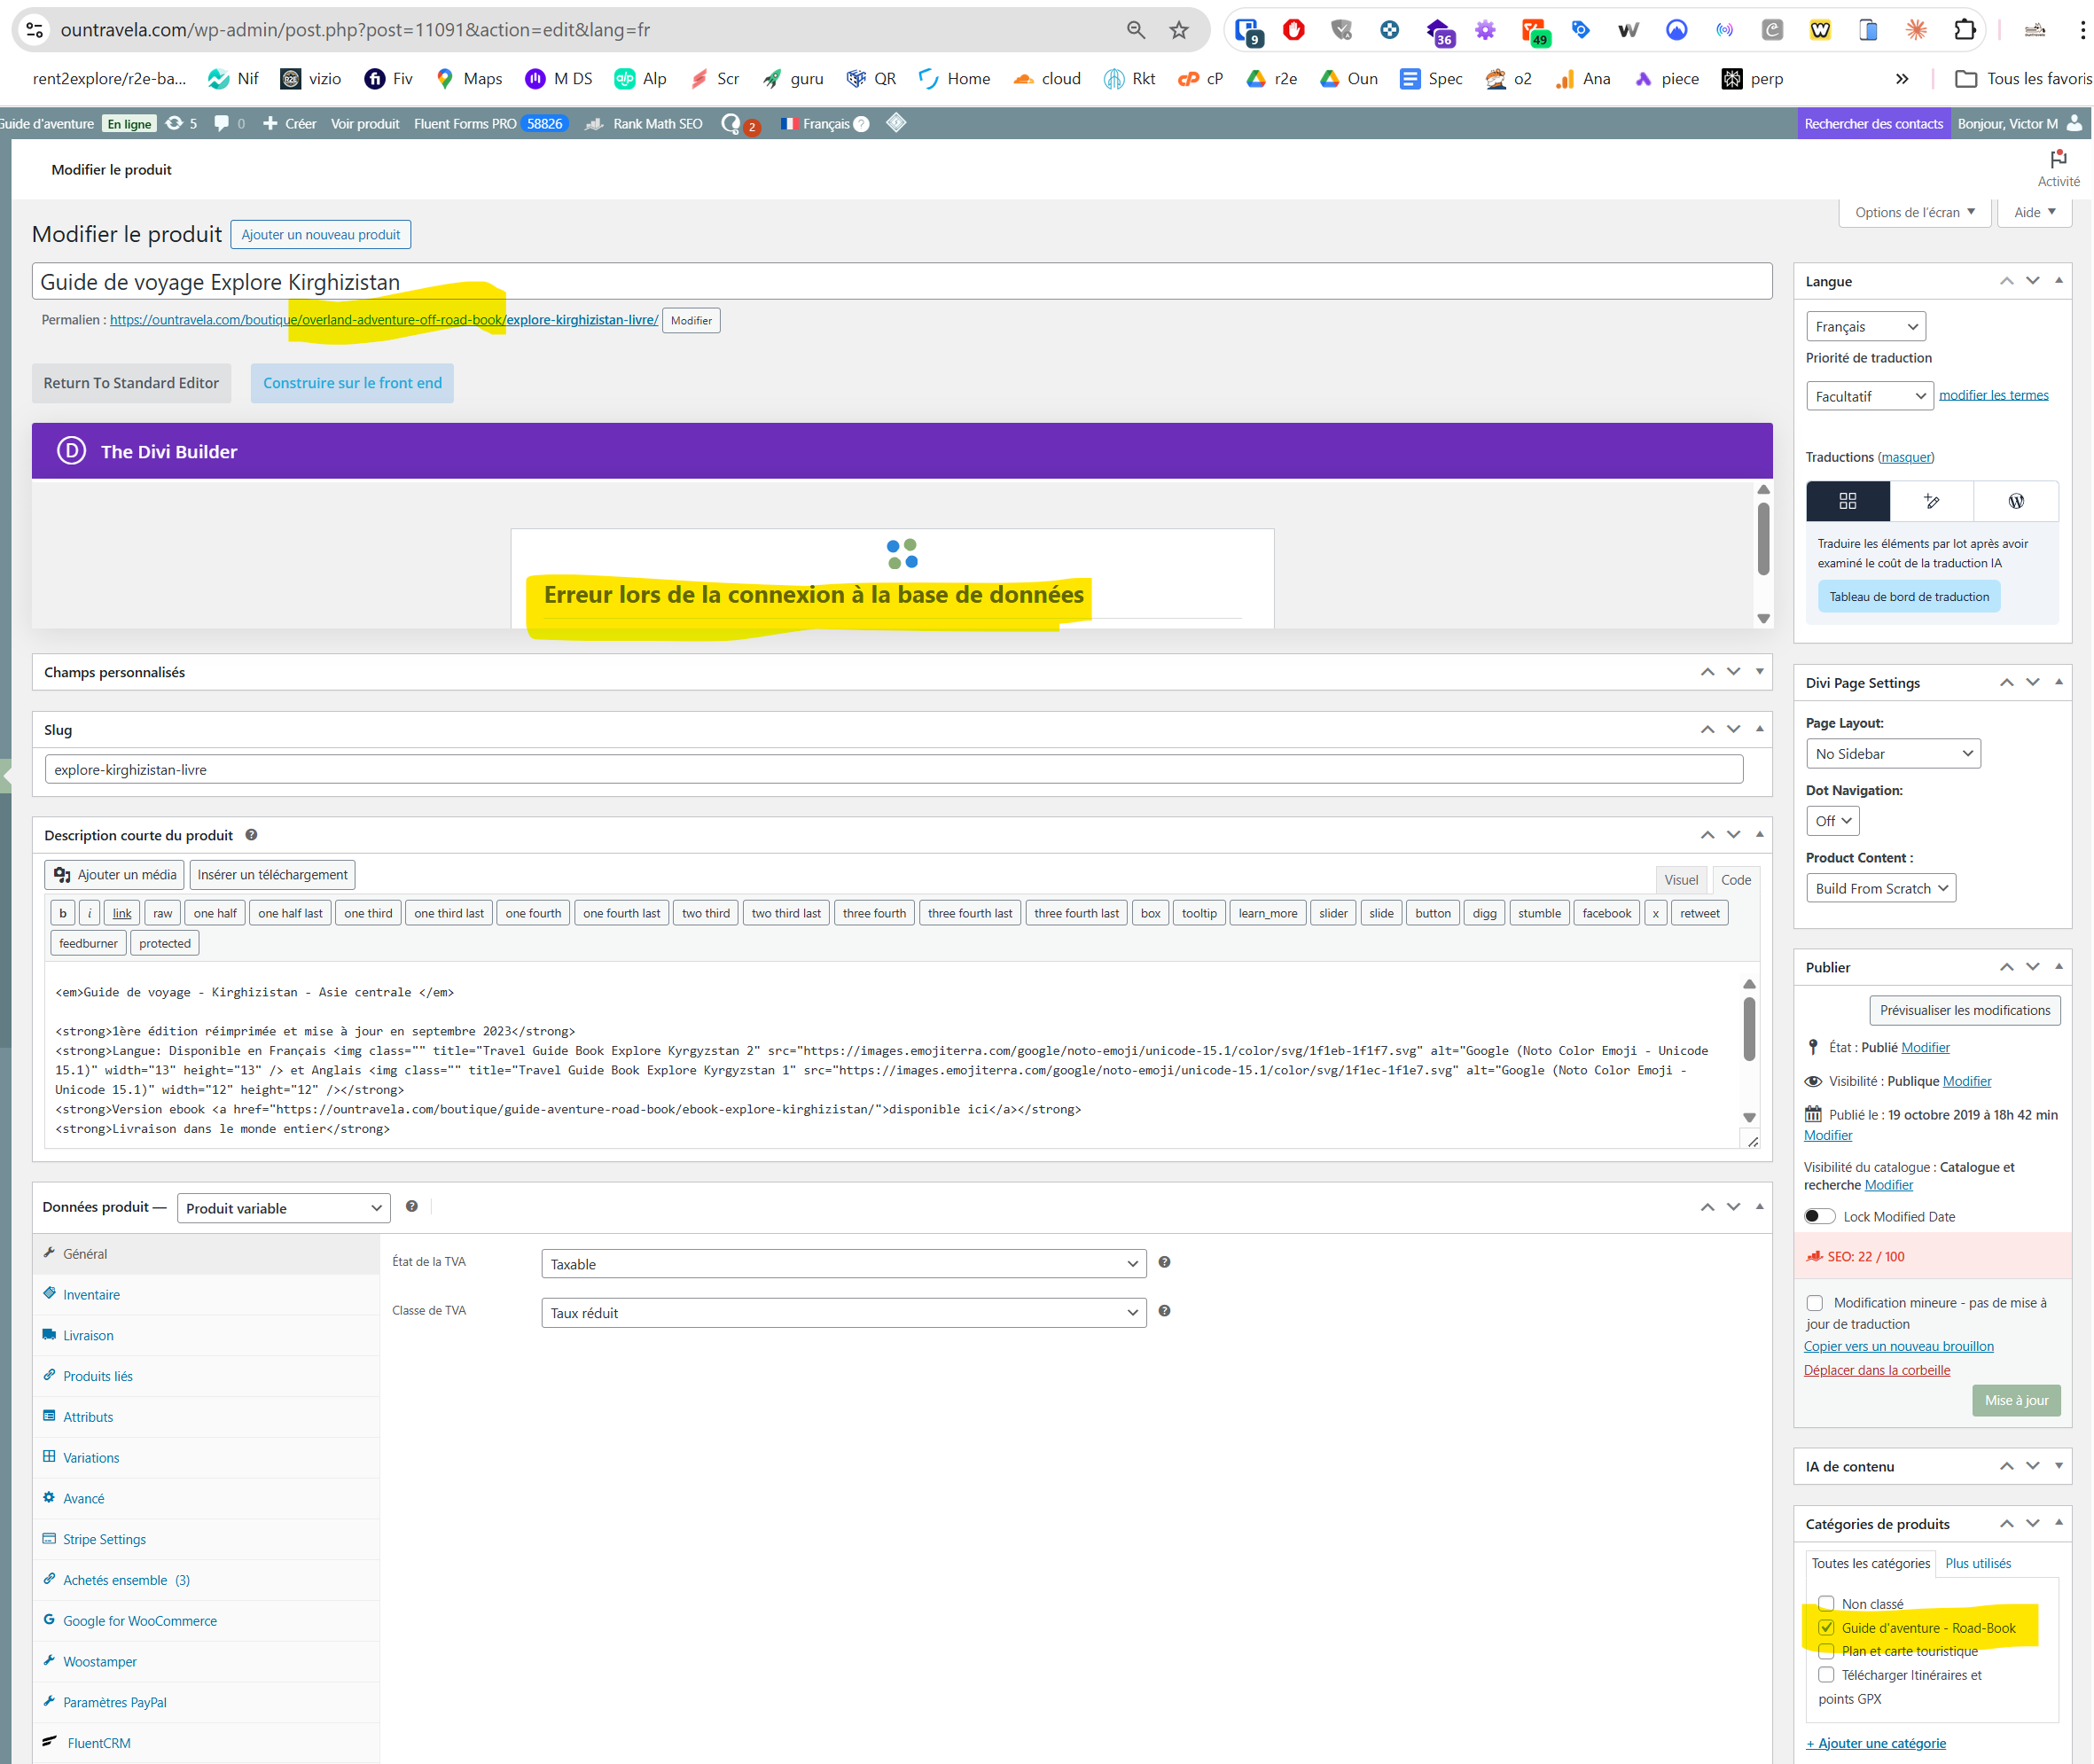This screenshot has height=1764, width=2094.
Task: Click help icon next to Description courte
Action: click(252, 835)
